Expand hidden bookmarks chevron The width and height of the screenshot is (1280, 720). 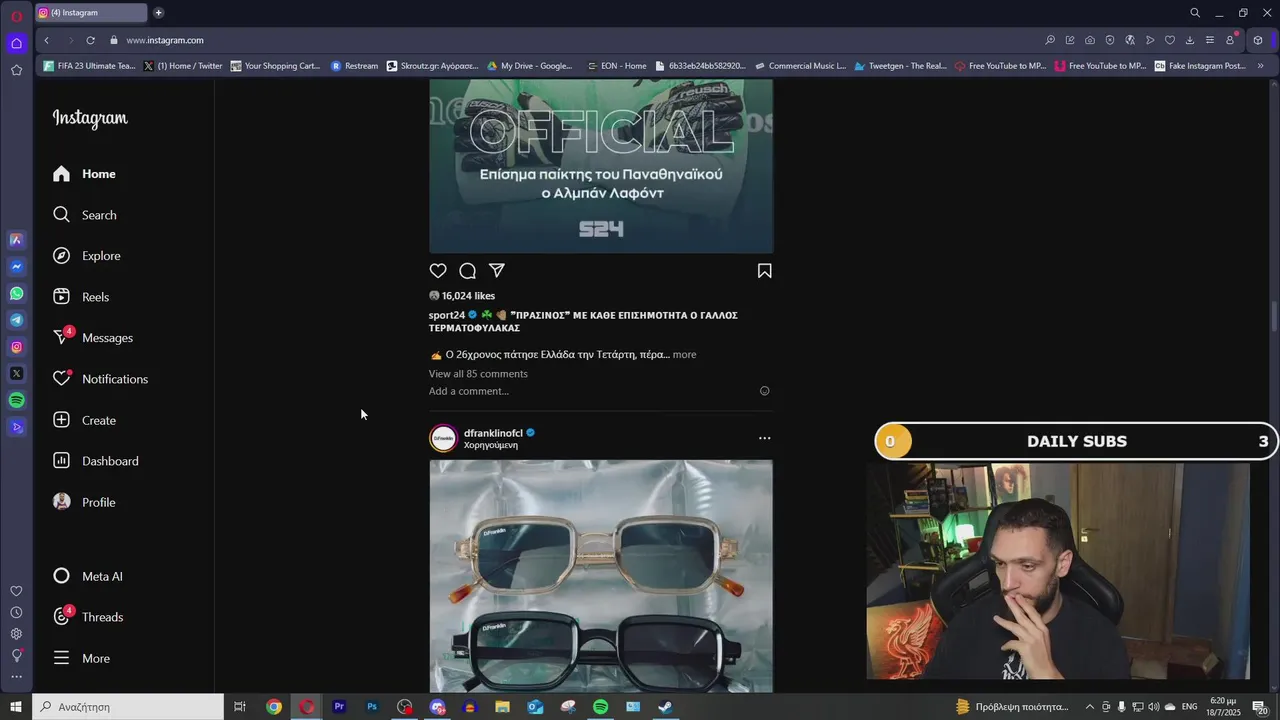[x=1260, y=66]
